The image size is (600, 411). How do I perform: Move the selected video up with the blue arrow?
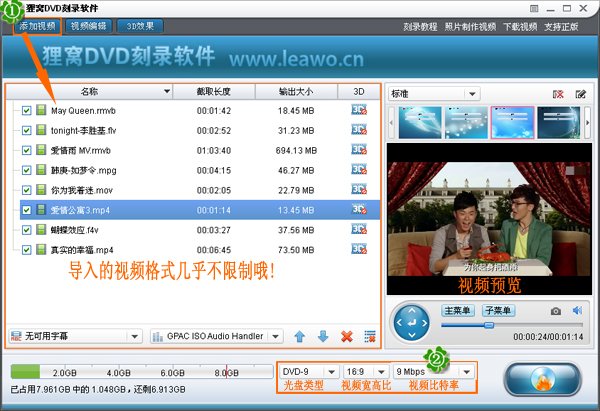300,336
